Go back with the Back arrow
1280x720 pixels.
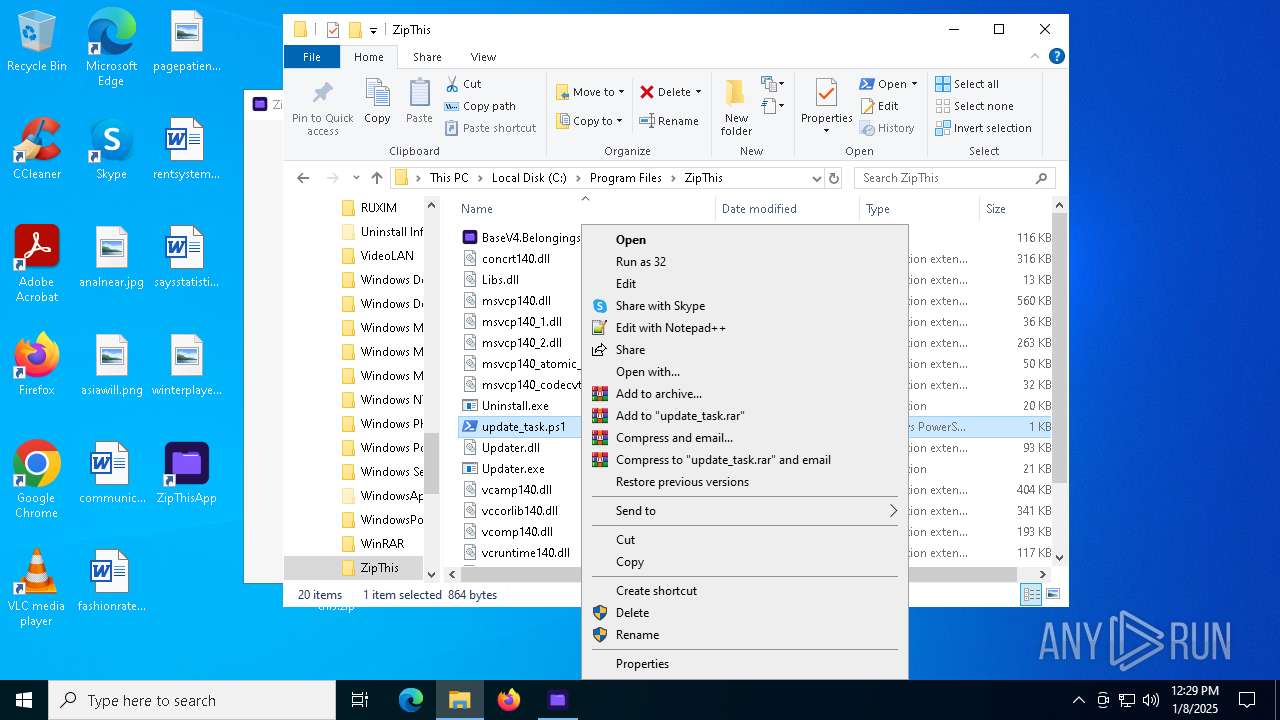(x=303, y=178)
